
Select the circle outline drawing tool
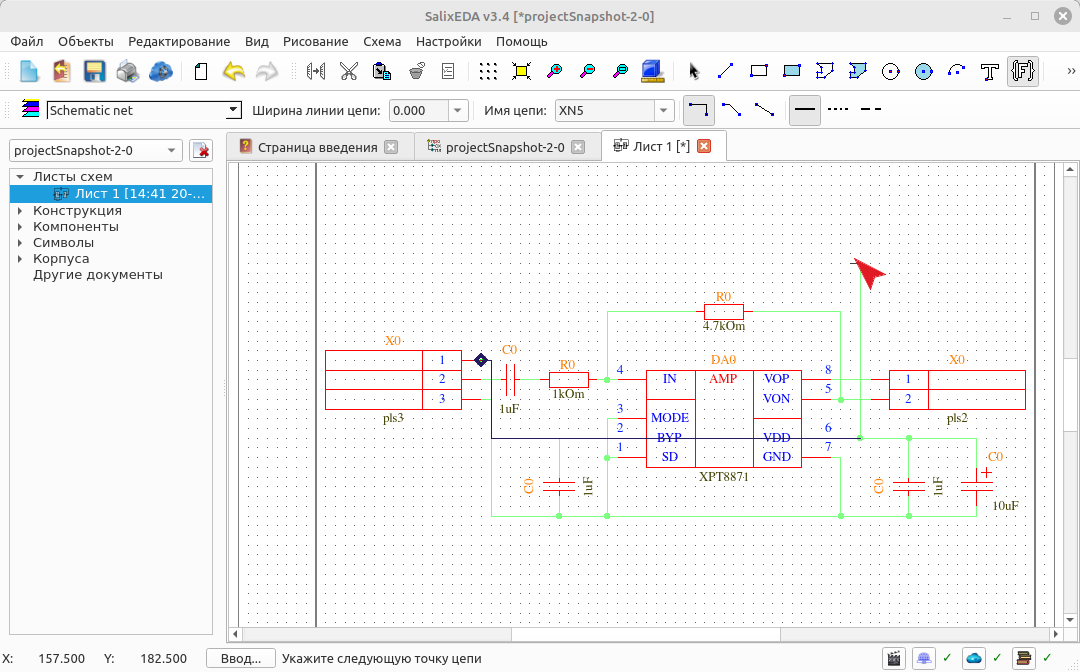891,71
